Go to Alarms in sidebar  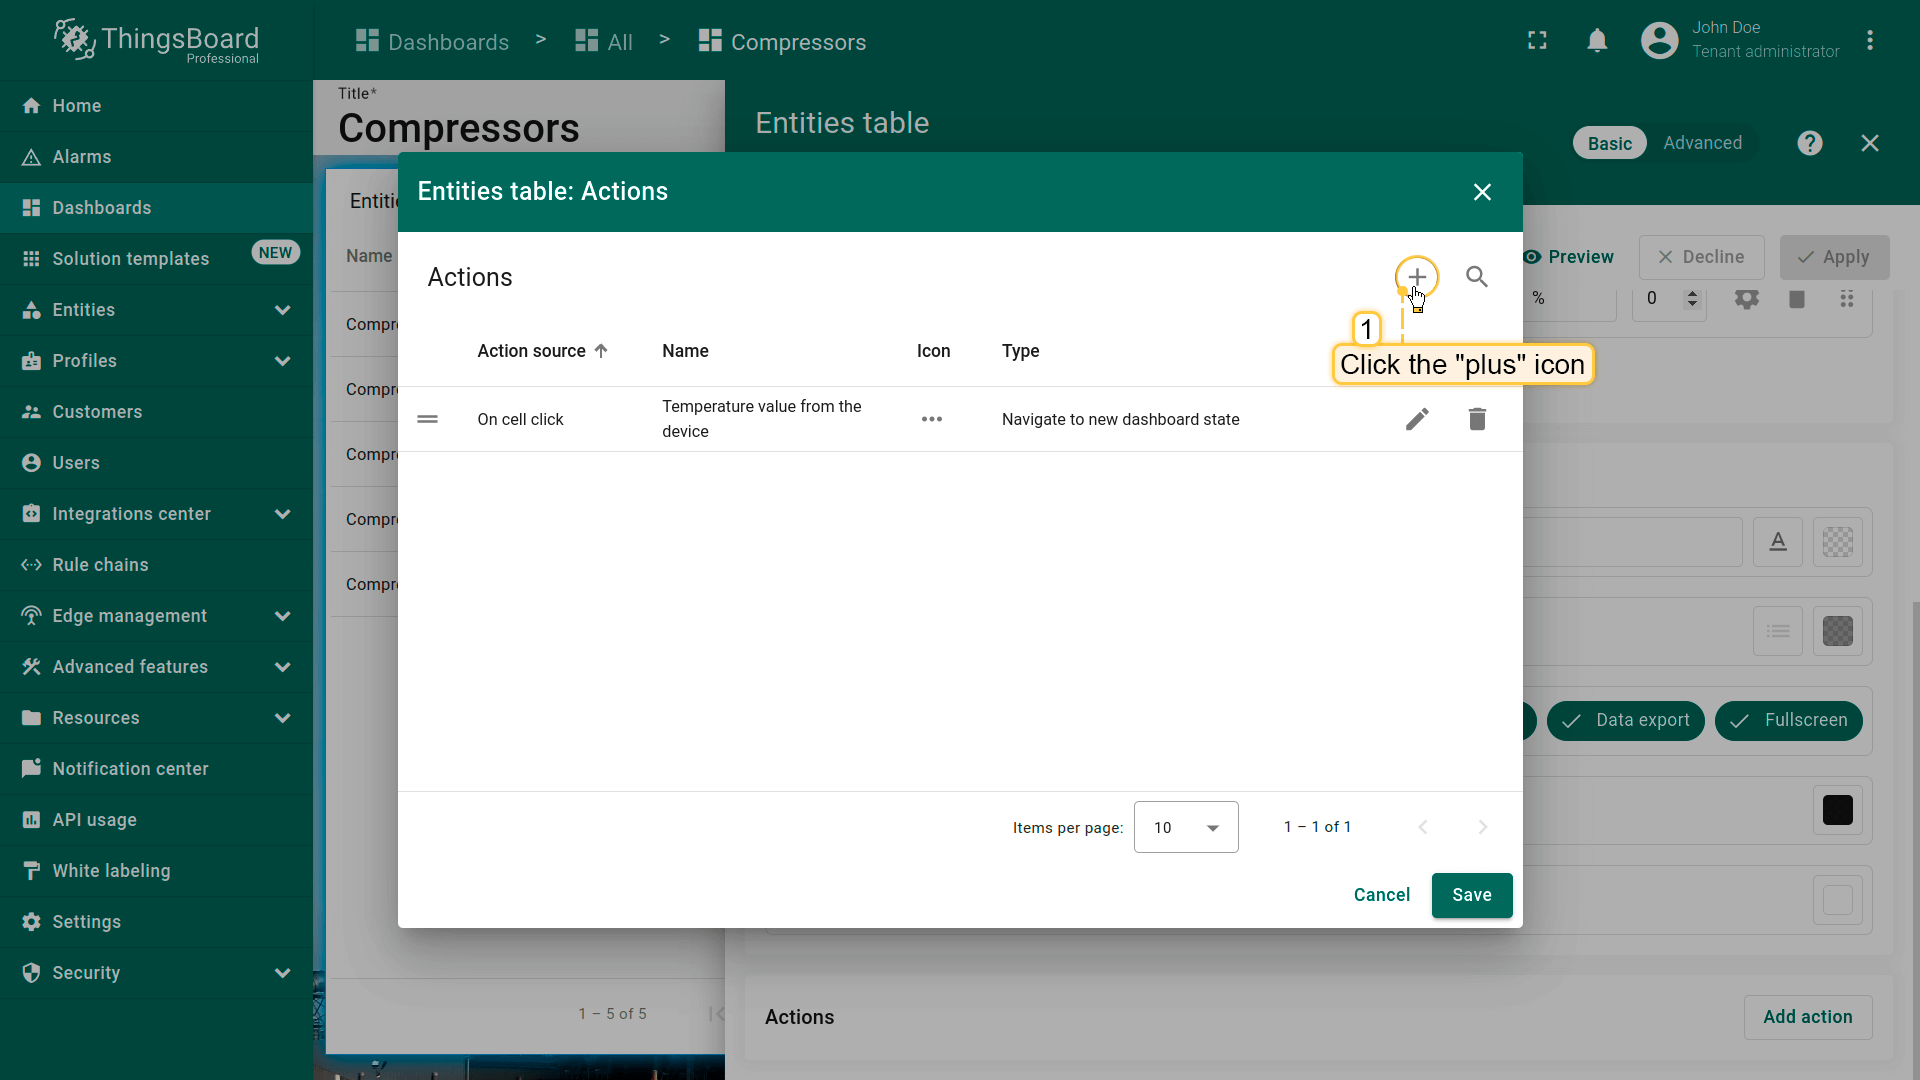(82, 157)
